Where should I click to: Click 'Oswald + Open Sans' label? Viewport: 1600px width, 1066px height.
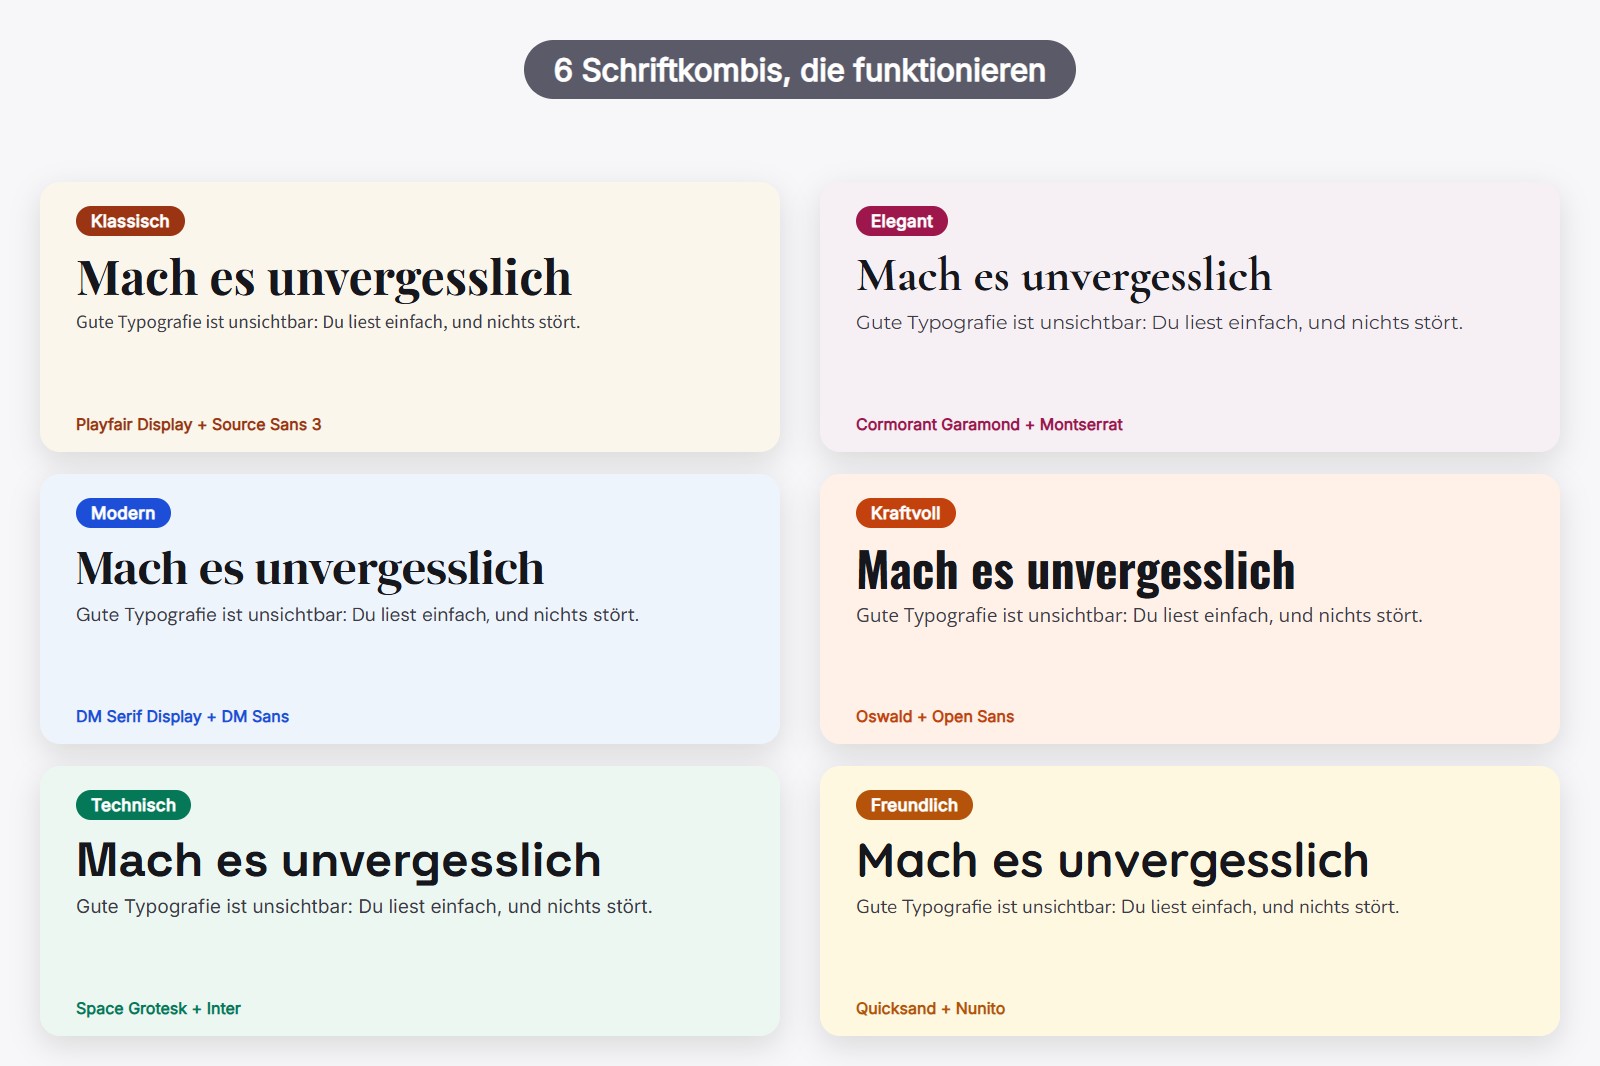pyautogui.click(x=935, y=717)
